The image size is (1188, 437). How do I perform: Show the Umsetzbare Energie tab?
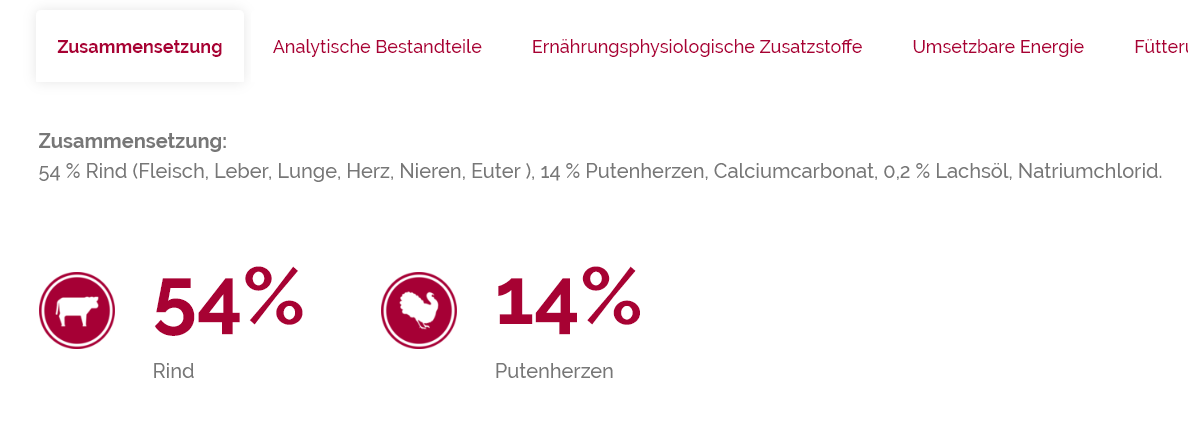click(998, 47)
